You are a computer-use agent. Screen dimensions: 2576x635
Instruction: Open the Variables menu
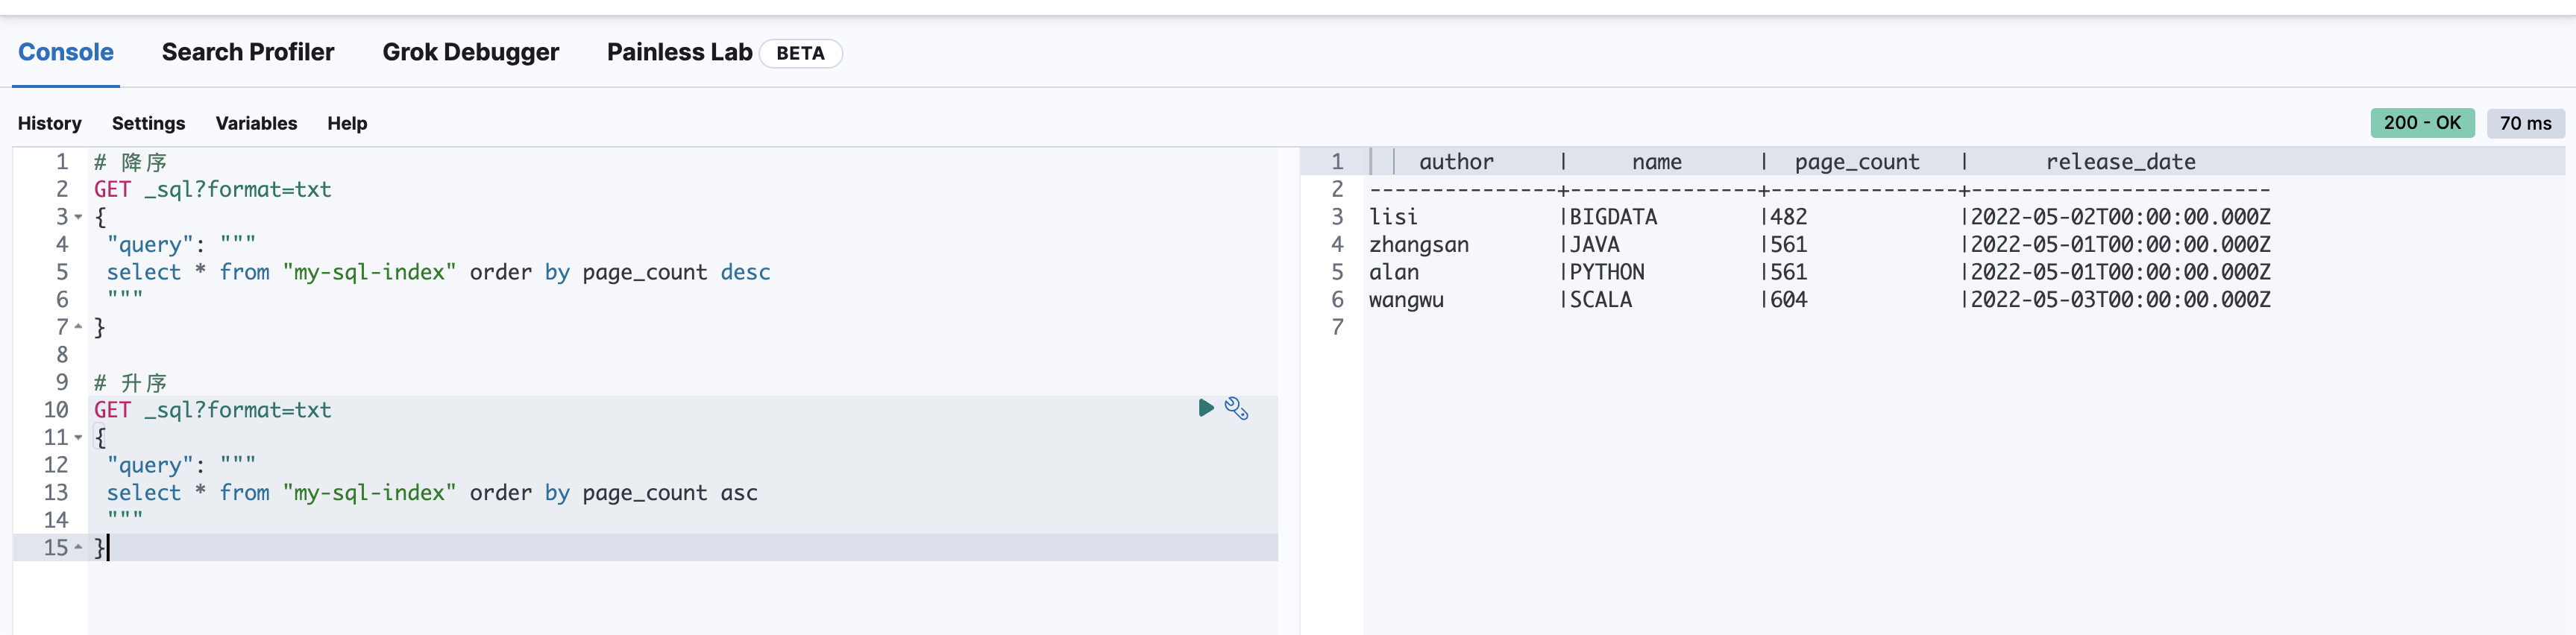pyautogui.click(x=256, y=123)
